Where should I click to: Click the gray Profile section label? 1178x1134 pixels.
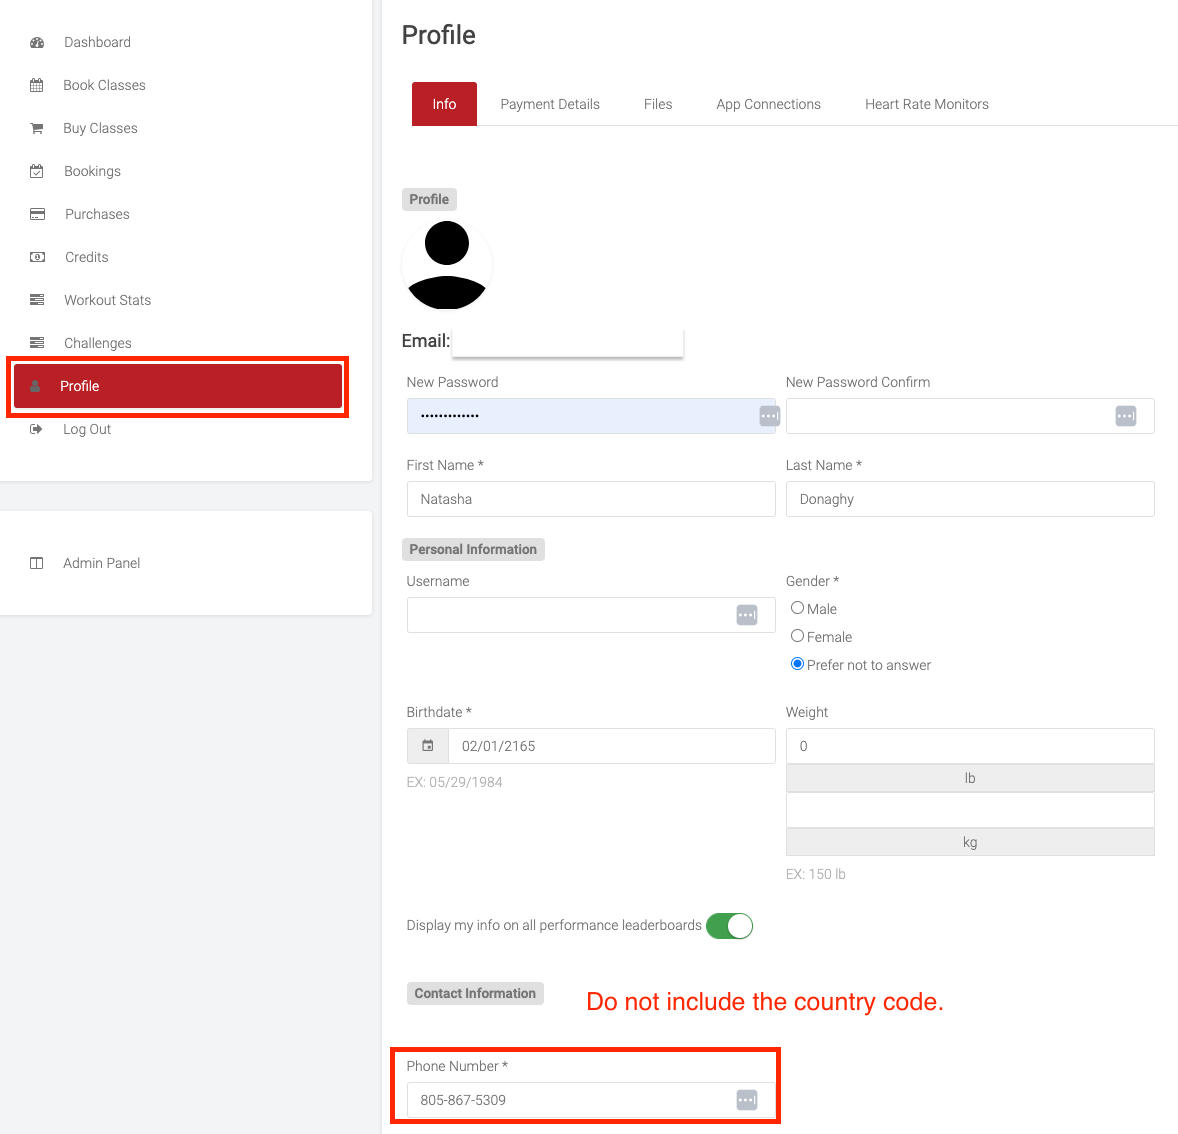(x=429, y=199)
